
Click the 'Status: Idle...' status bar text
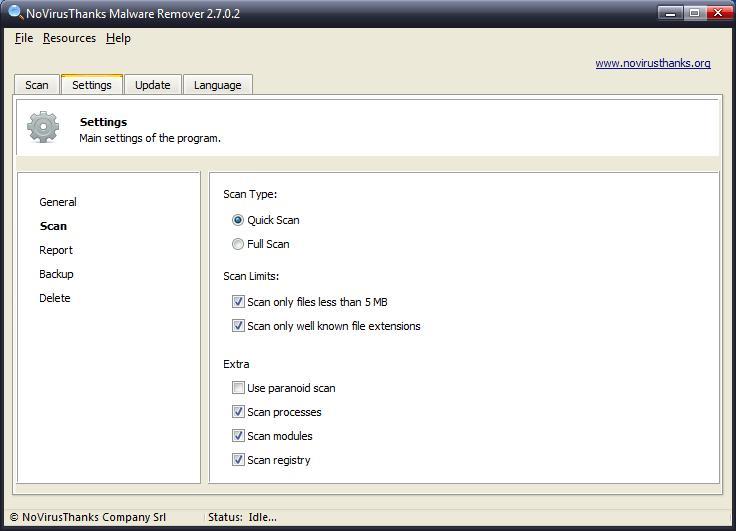[242, 517]
